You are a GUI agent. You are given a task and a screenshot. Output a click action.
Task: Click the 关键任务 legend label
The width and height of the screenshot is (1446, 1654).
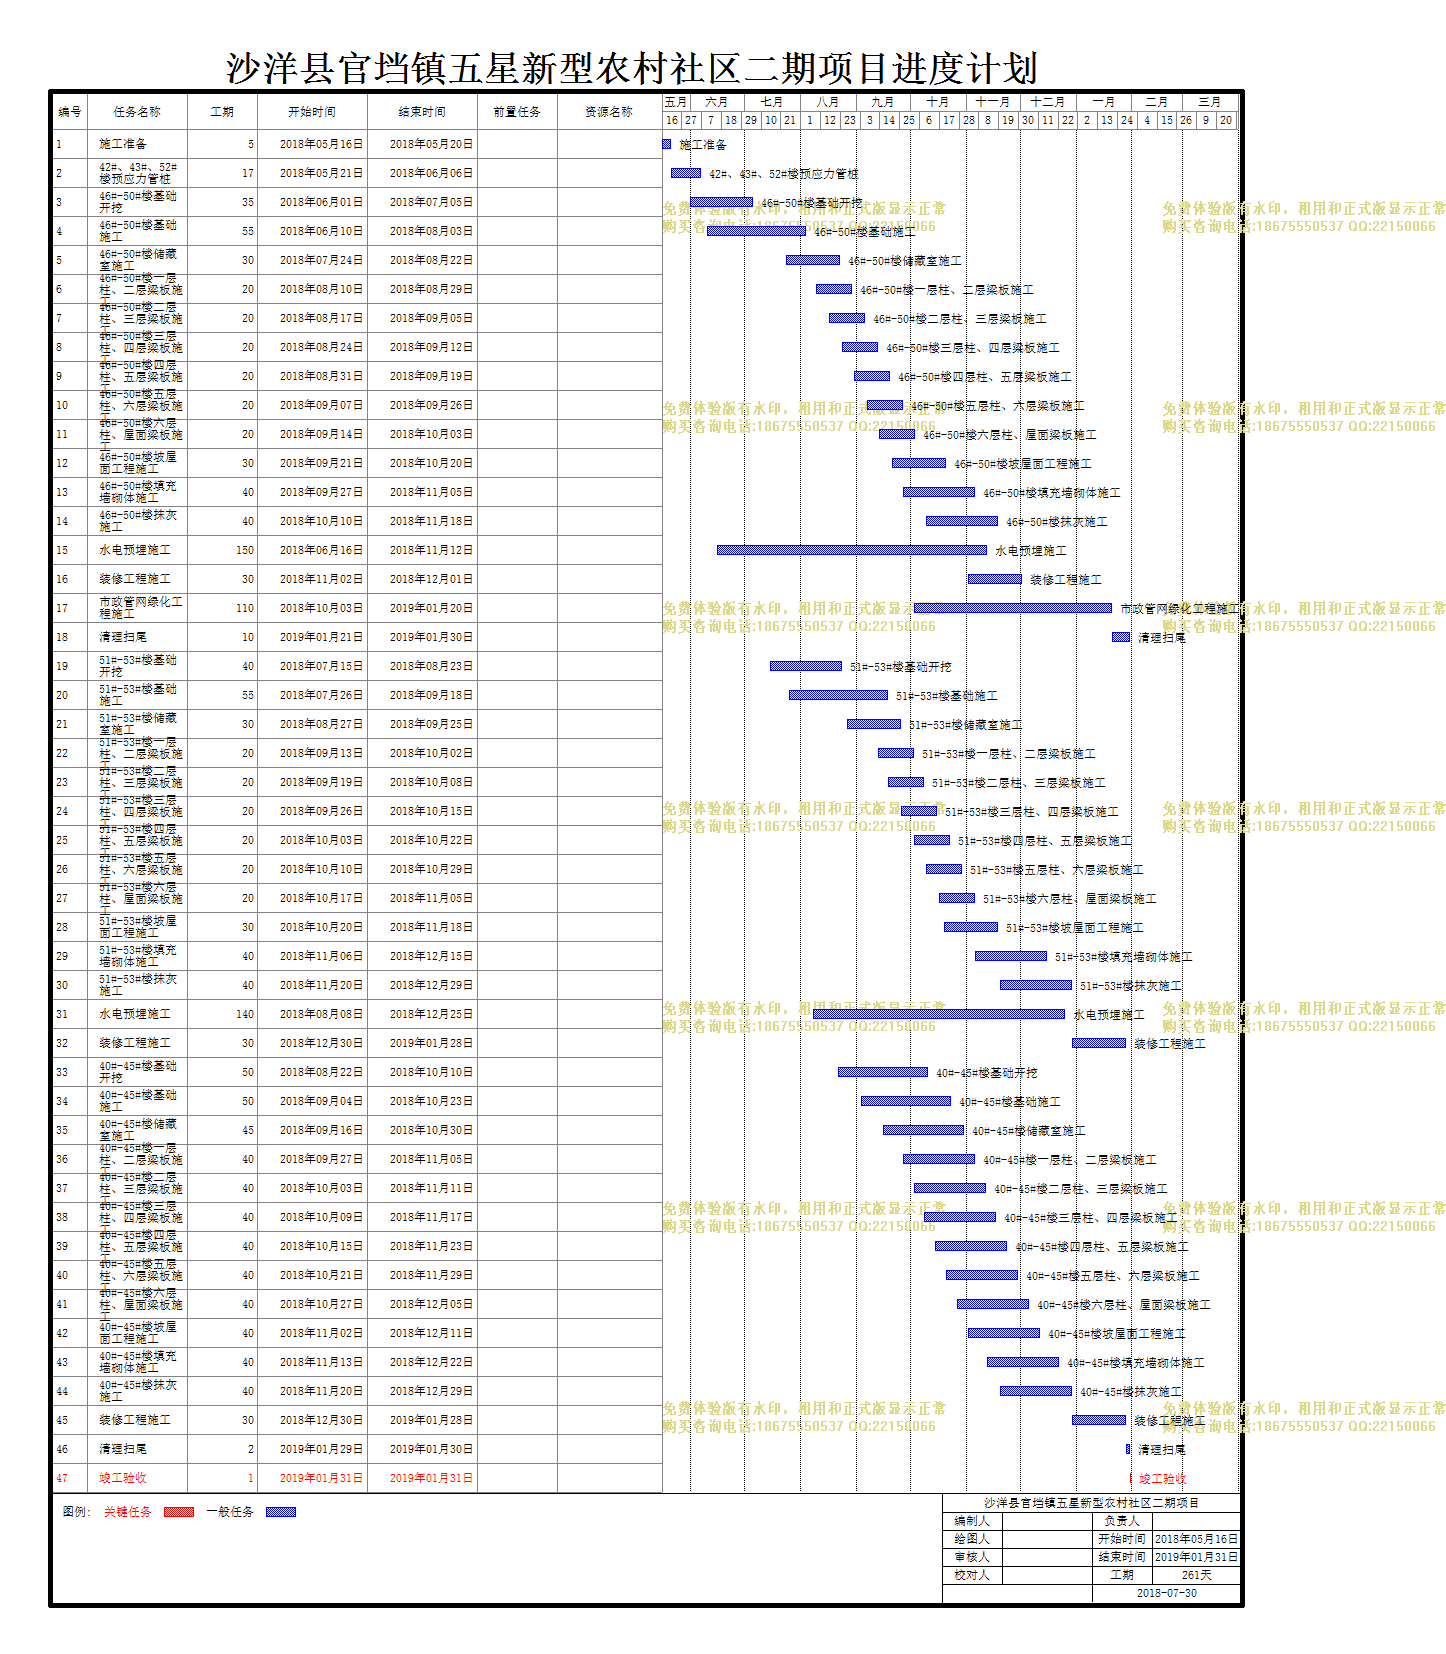click(128, 1512)
